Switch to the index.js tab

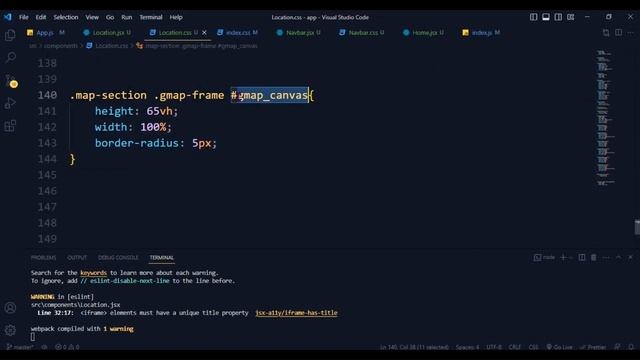click(x=481, y=33)
